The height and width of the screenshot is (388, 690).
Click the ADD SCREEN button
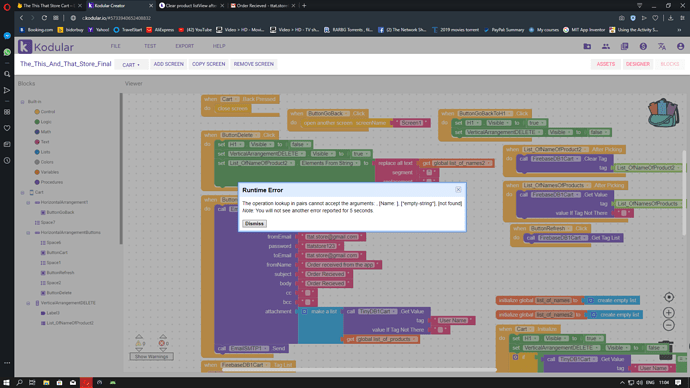coord(169,64)
